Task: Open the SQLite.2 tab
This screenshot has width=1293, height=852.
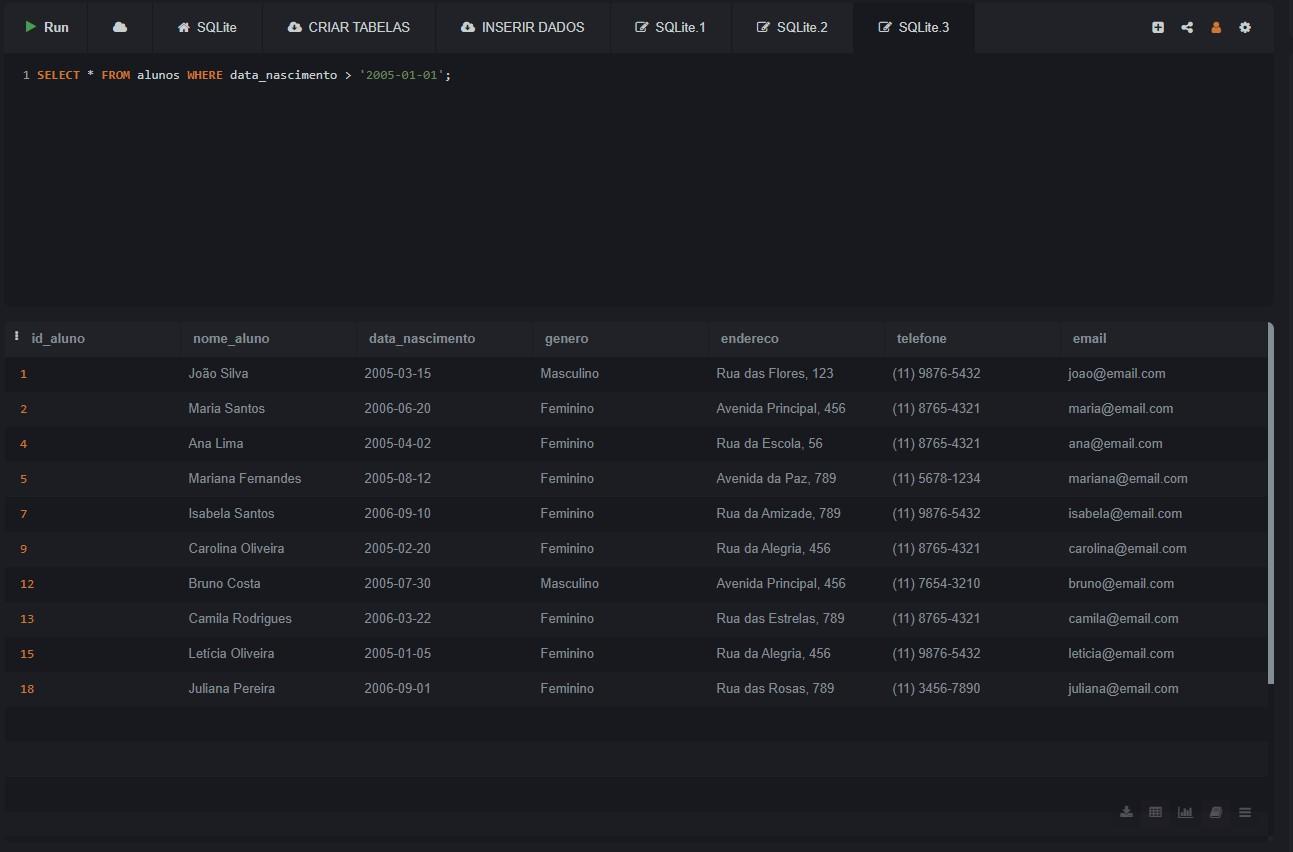Action: [792, 27]
